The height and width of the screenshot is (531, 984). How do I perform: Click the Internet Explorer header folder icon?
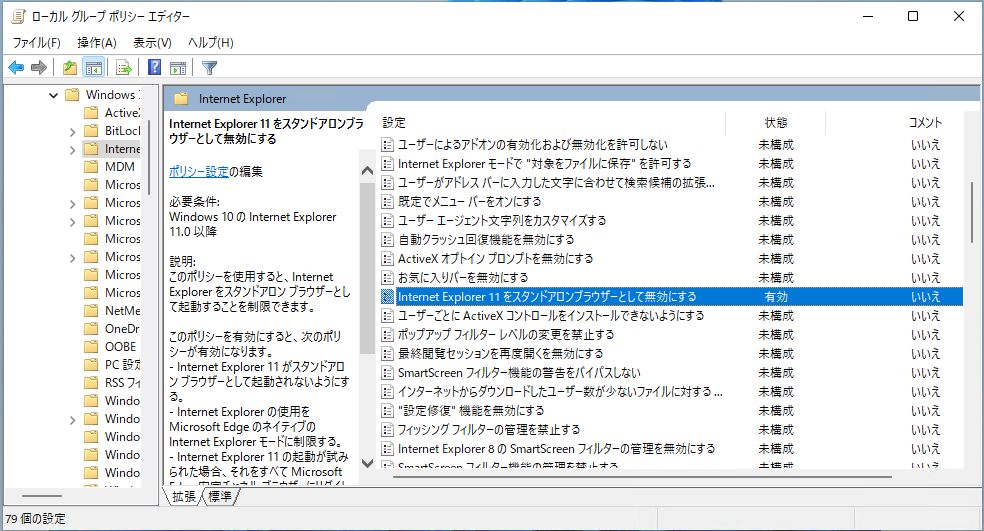click(181, 99)
